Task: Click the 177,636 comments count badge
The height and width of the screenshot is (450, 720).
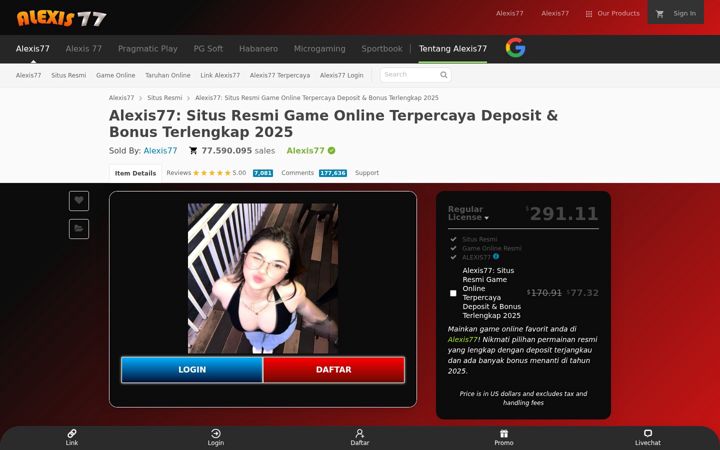Action: click(x=333, y=173)
